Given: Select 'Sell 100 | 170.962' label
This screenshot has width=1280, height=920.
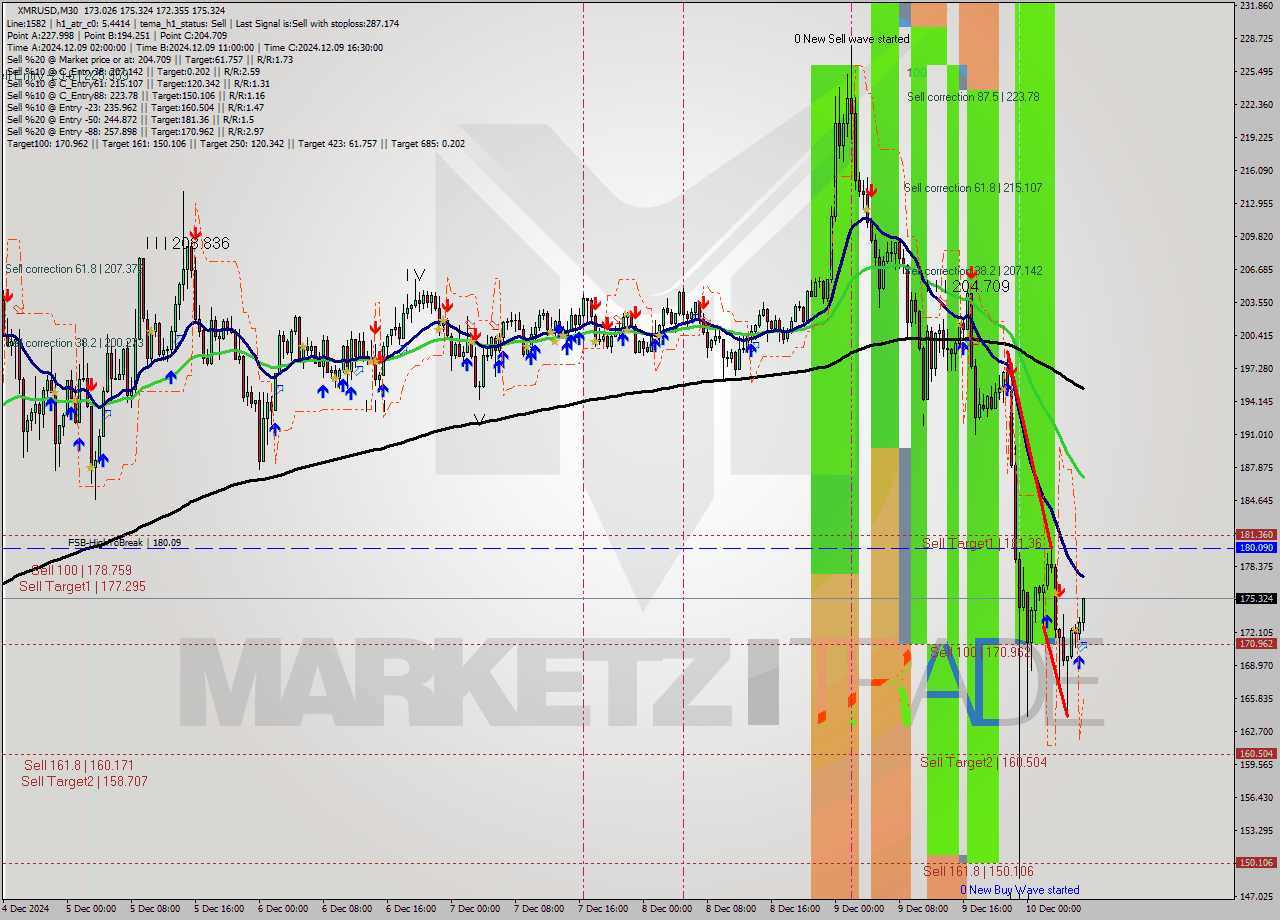Looking at the screenshot, I should tap(981, 652).
